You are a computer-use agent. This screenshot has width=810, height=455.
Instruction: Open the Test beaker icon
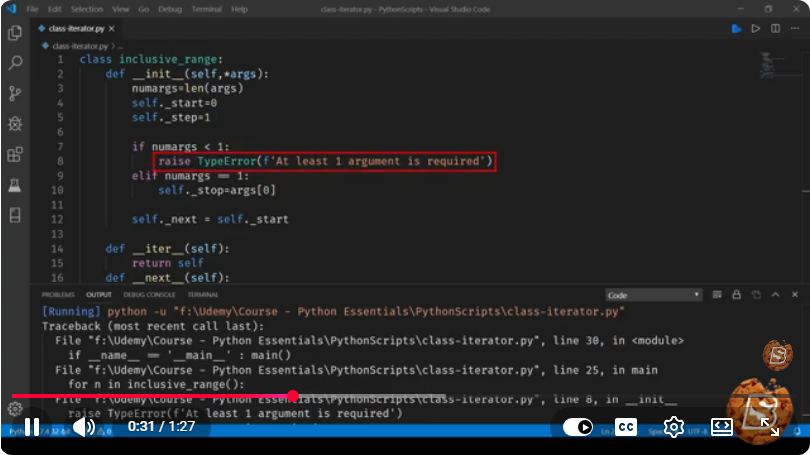[x=15, y=185]
